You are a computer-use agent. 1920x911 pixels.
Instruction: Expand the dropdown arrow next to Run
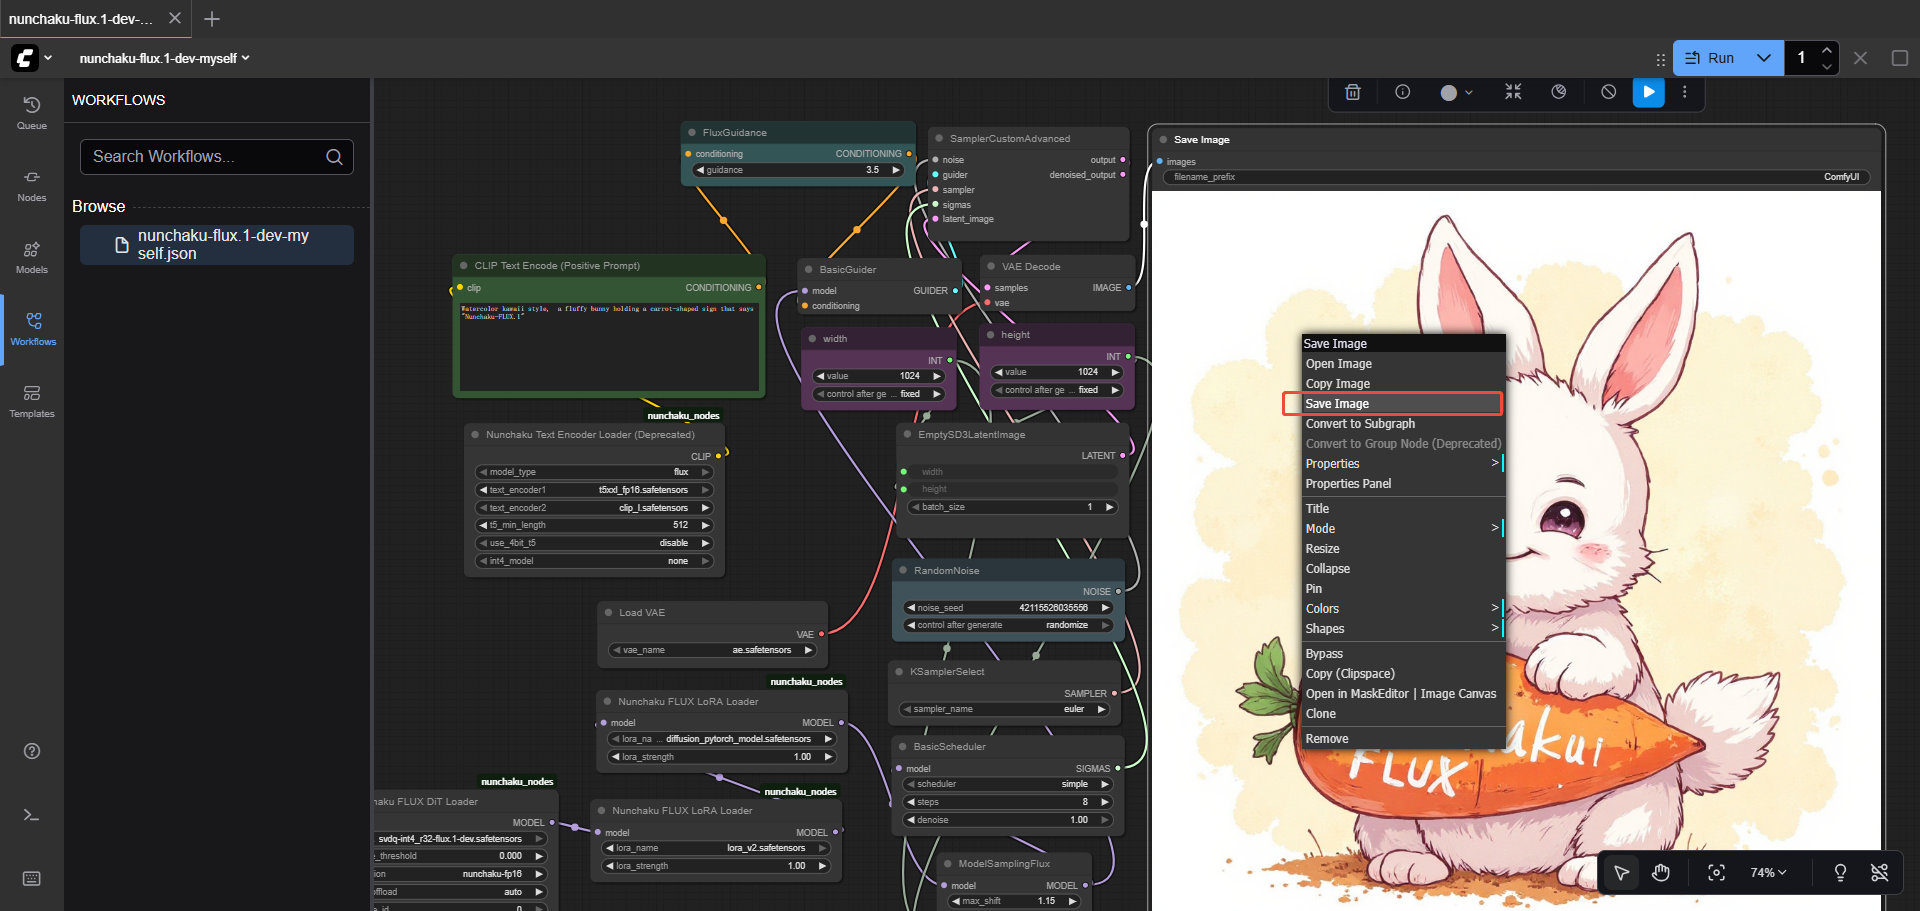1764,58
